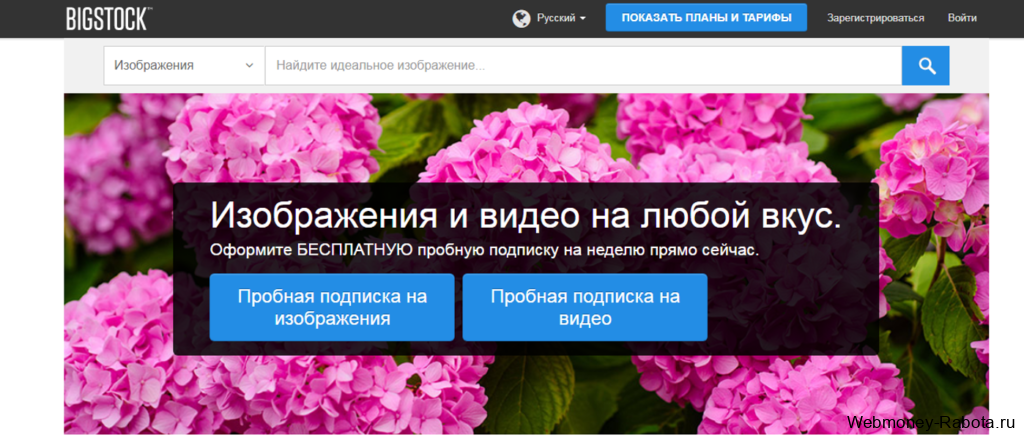Click the Bigstock logo

[109, 18]
